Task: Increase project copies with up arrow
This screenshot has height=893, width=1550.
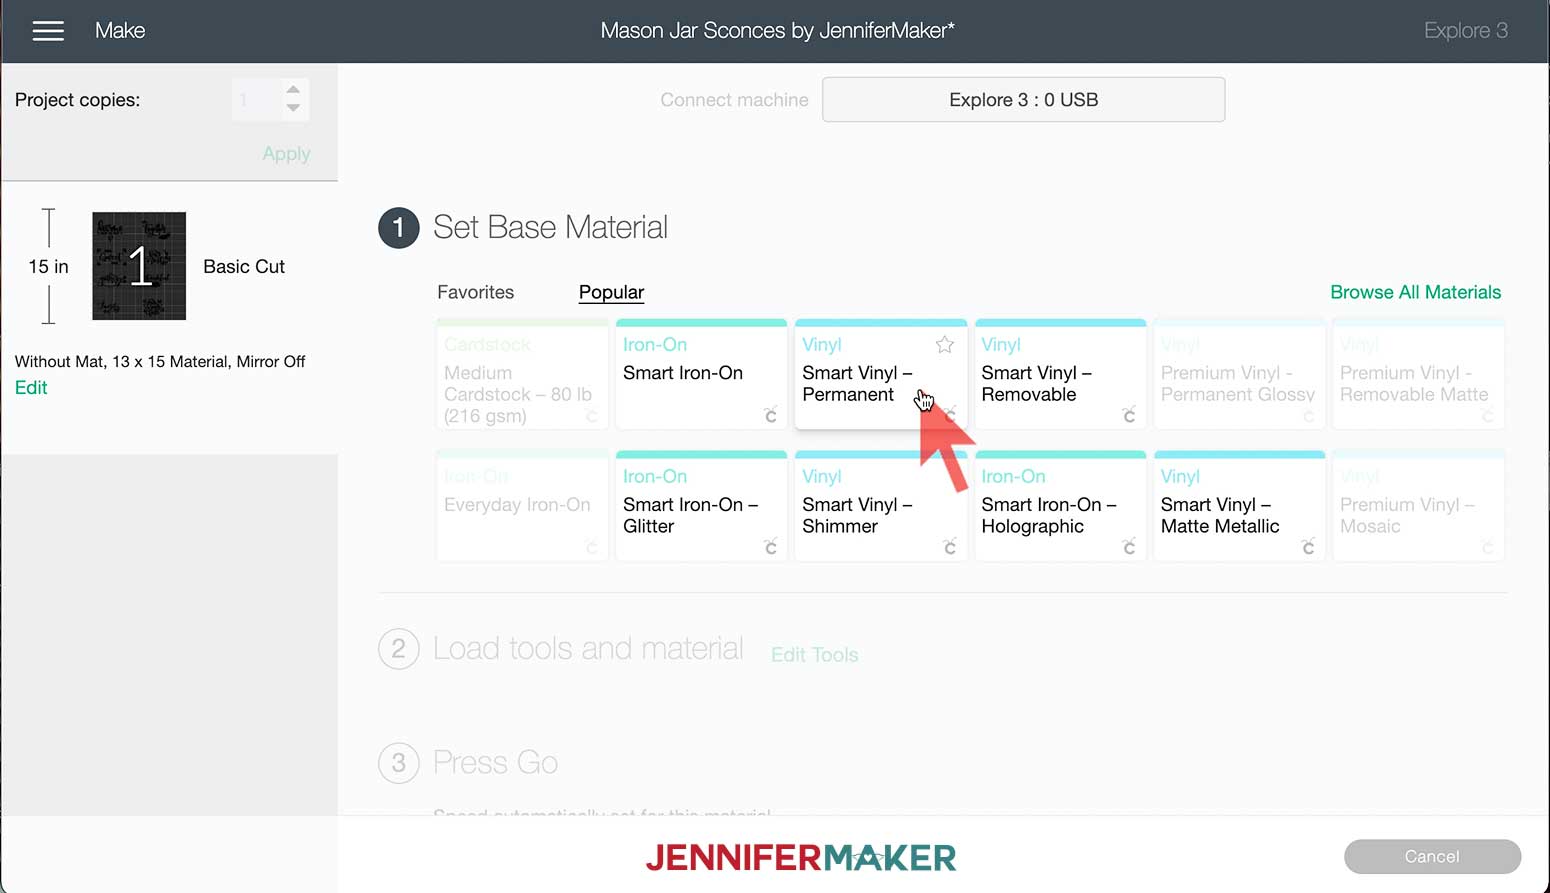Action: (293, 90)
